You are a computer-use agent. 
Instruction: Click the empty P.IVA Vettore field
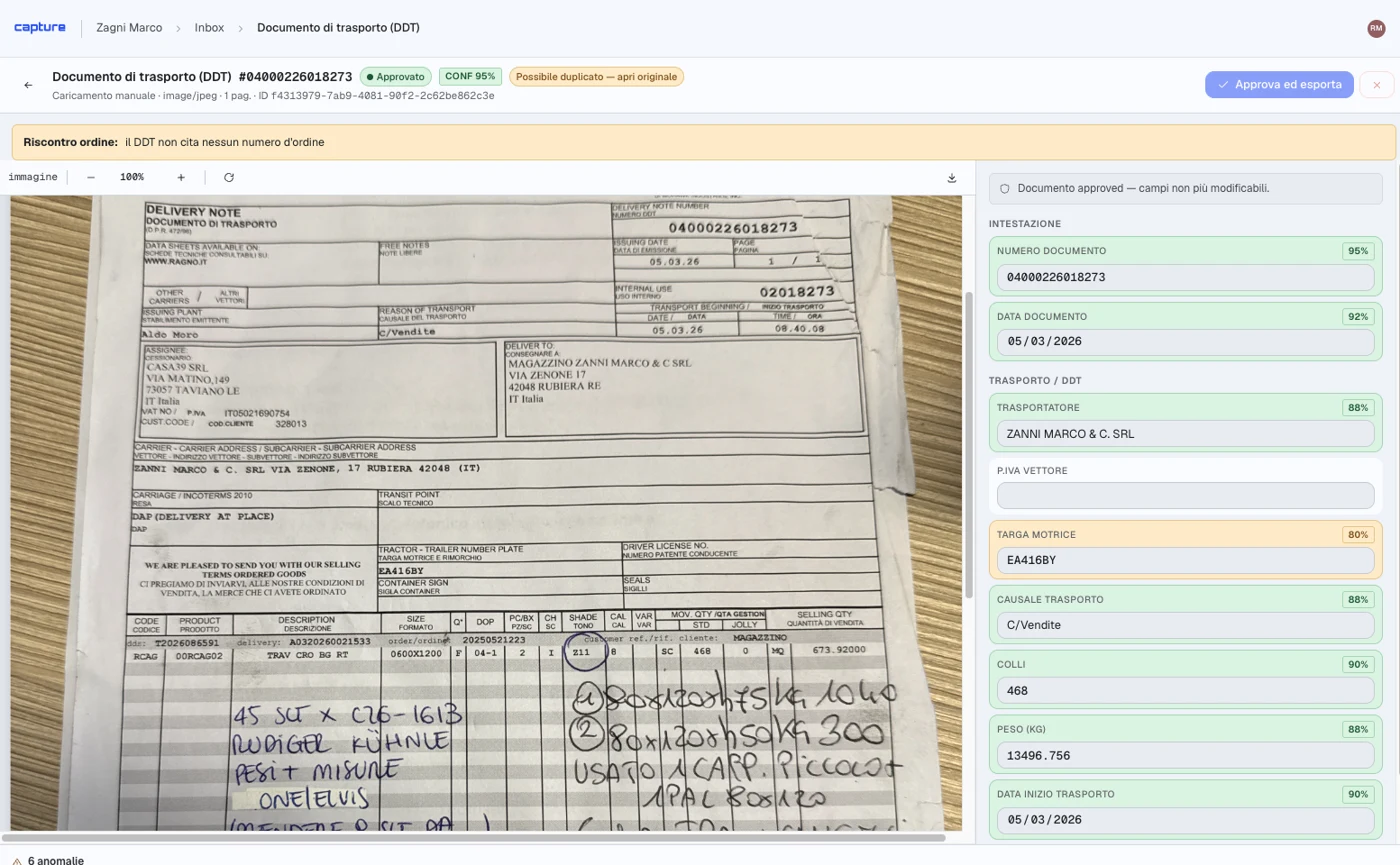[x=1185, y=496]
